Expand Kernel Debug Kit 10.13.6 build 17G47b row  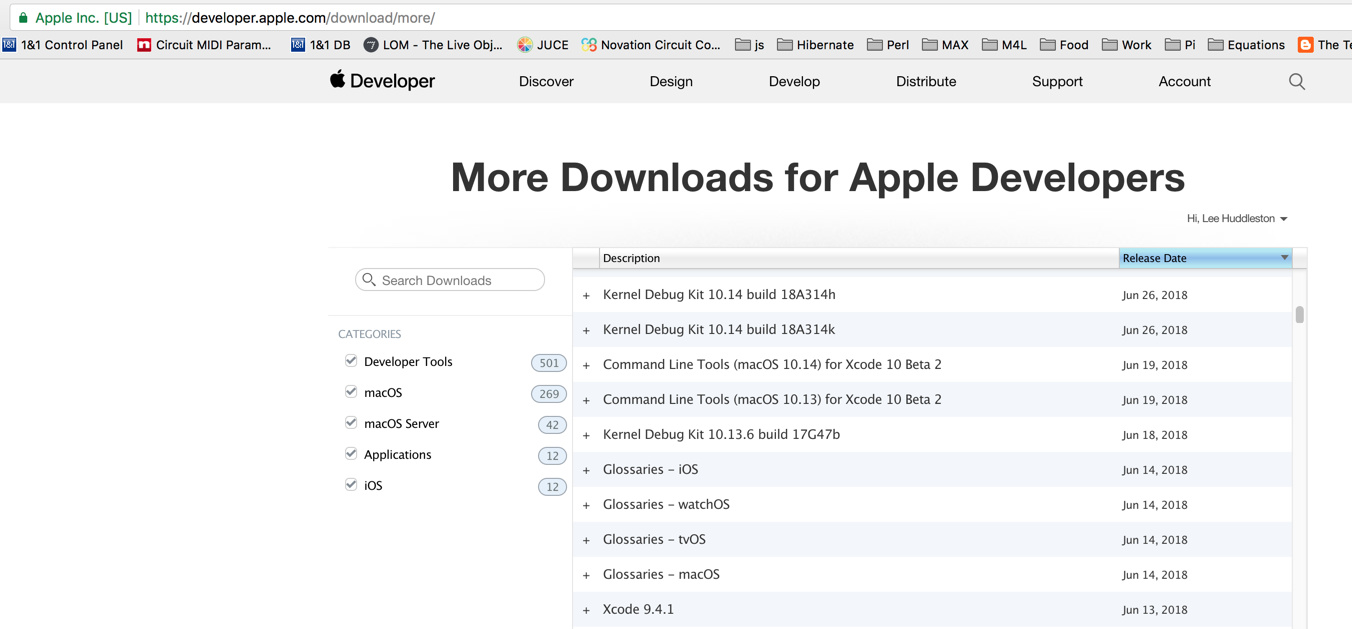coord(587,435)
